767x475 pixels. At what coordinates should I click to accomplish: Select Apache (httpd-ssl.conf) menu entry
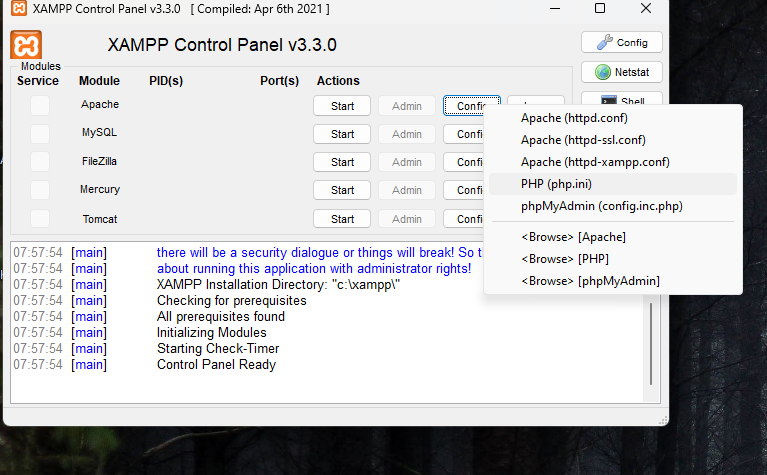coord(612,140)
